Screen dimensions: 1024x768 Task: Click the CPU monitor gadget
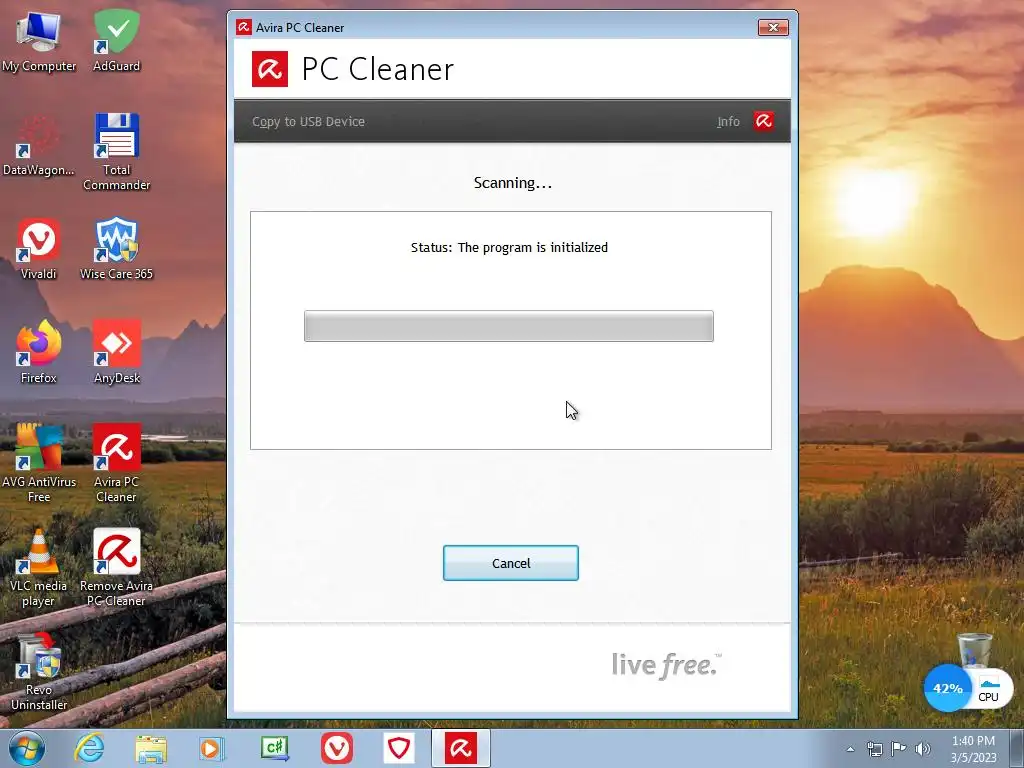[989, 690]
